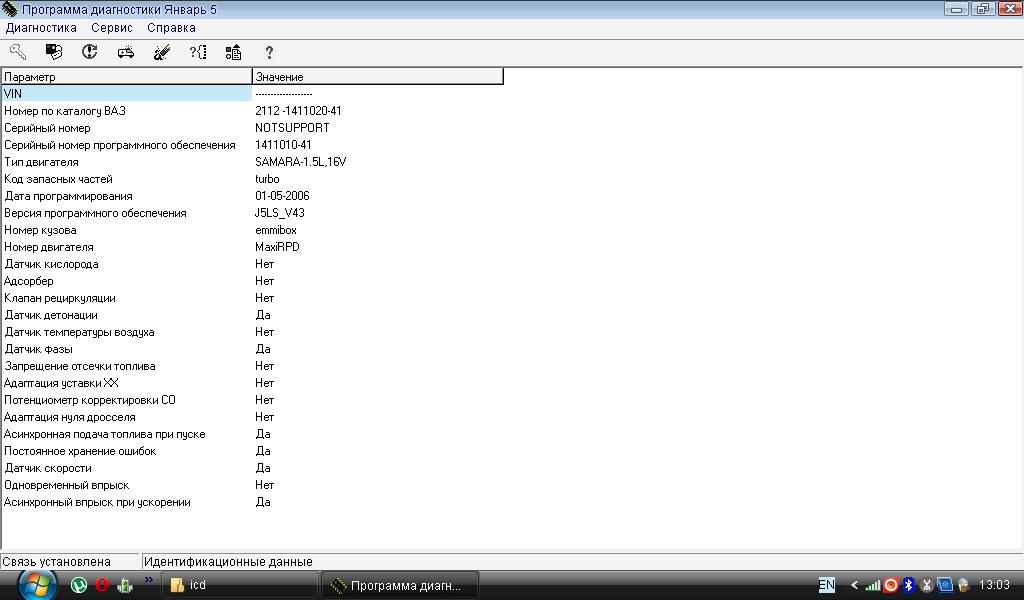Click the Значение column header

click(377, 76)
